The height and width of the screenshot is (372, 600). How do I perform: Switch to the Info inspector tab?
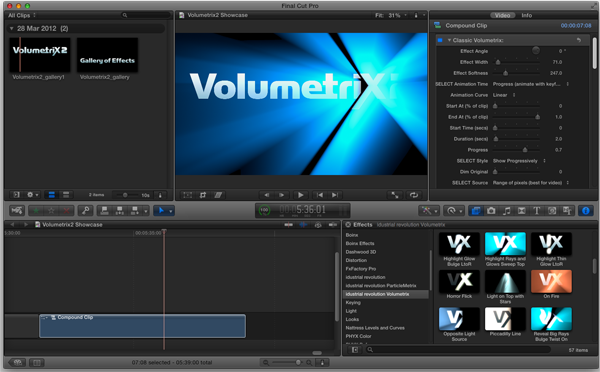pos(527,15)
